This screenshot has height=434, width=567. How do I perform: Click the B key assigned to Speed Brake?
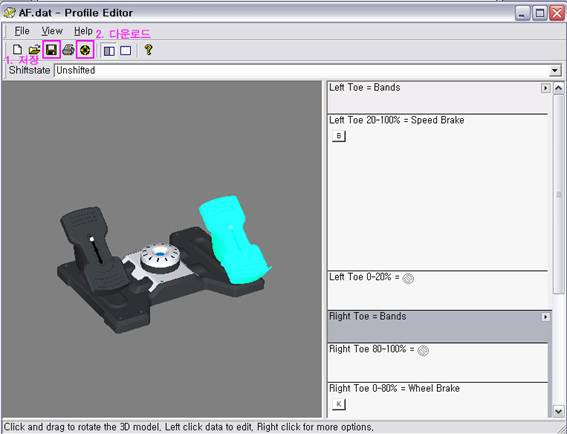pos(339,136)
